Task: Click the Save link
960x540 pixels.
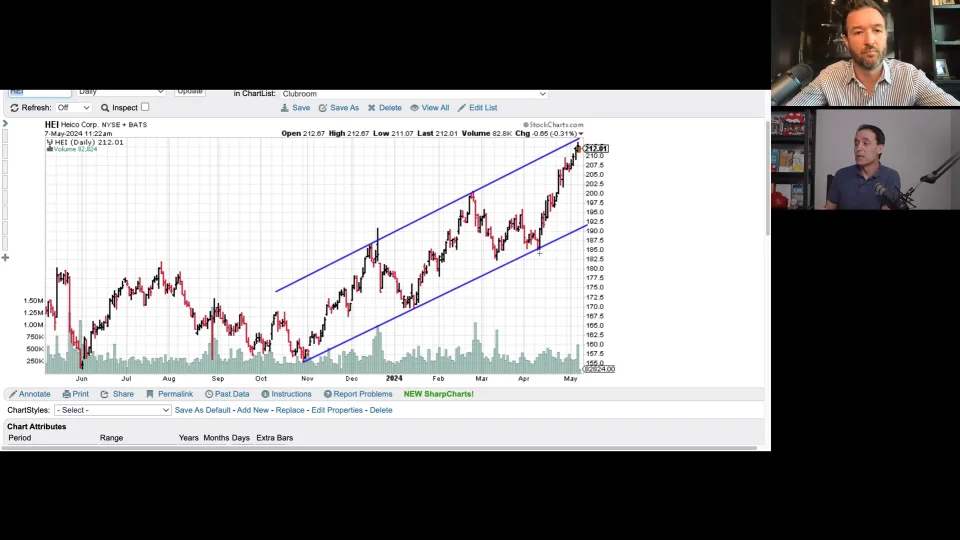Action: click(301, 108)
